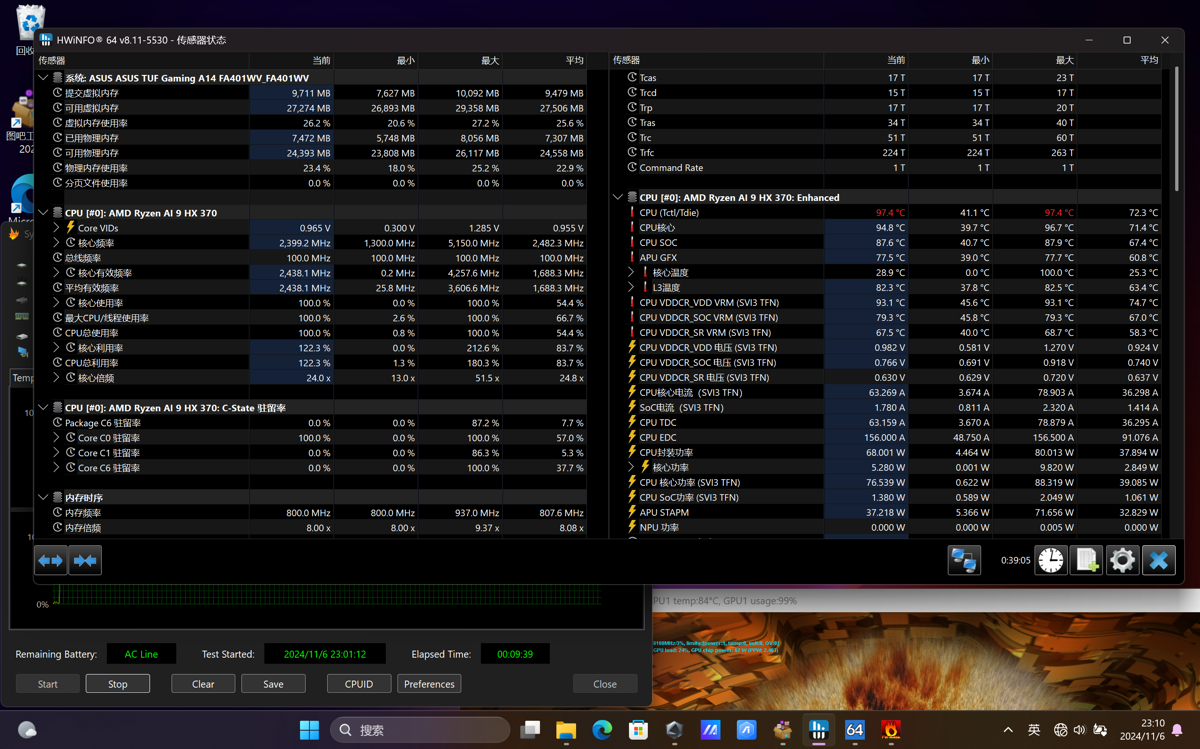Open Task View from the taskbar
Screen dimensions: 1200x749
pos(530,730)
